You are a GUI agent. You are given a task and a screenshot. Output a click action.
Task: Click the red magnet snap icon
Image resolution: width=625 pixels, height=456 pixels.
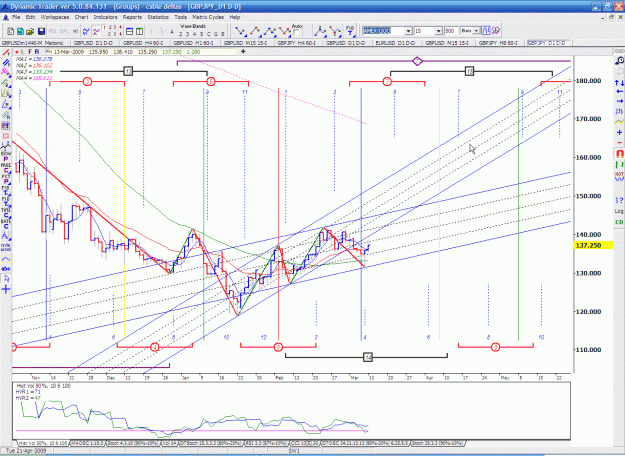(x=619, y=153)
